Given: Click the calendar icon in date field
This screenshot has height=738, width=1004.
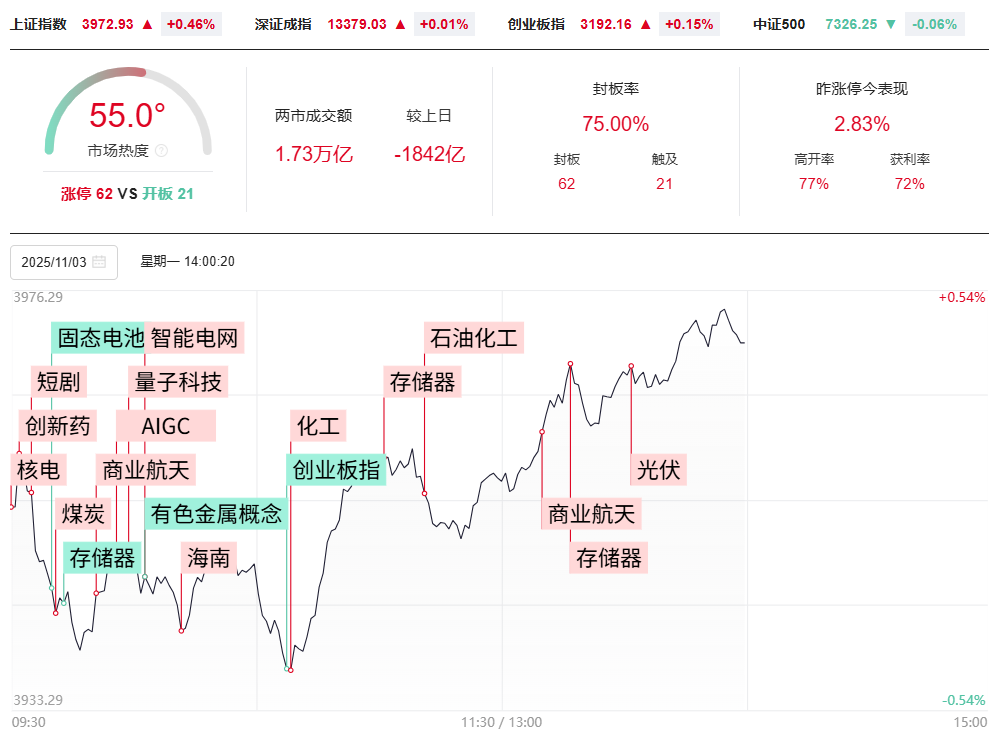Looking at the screenshot, I should [99, 262].
